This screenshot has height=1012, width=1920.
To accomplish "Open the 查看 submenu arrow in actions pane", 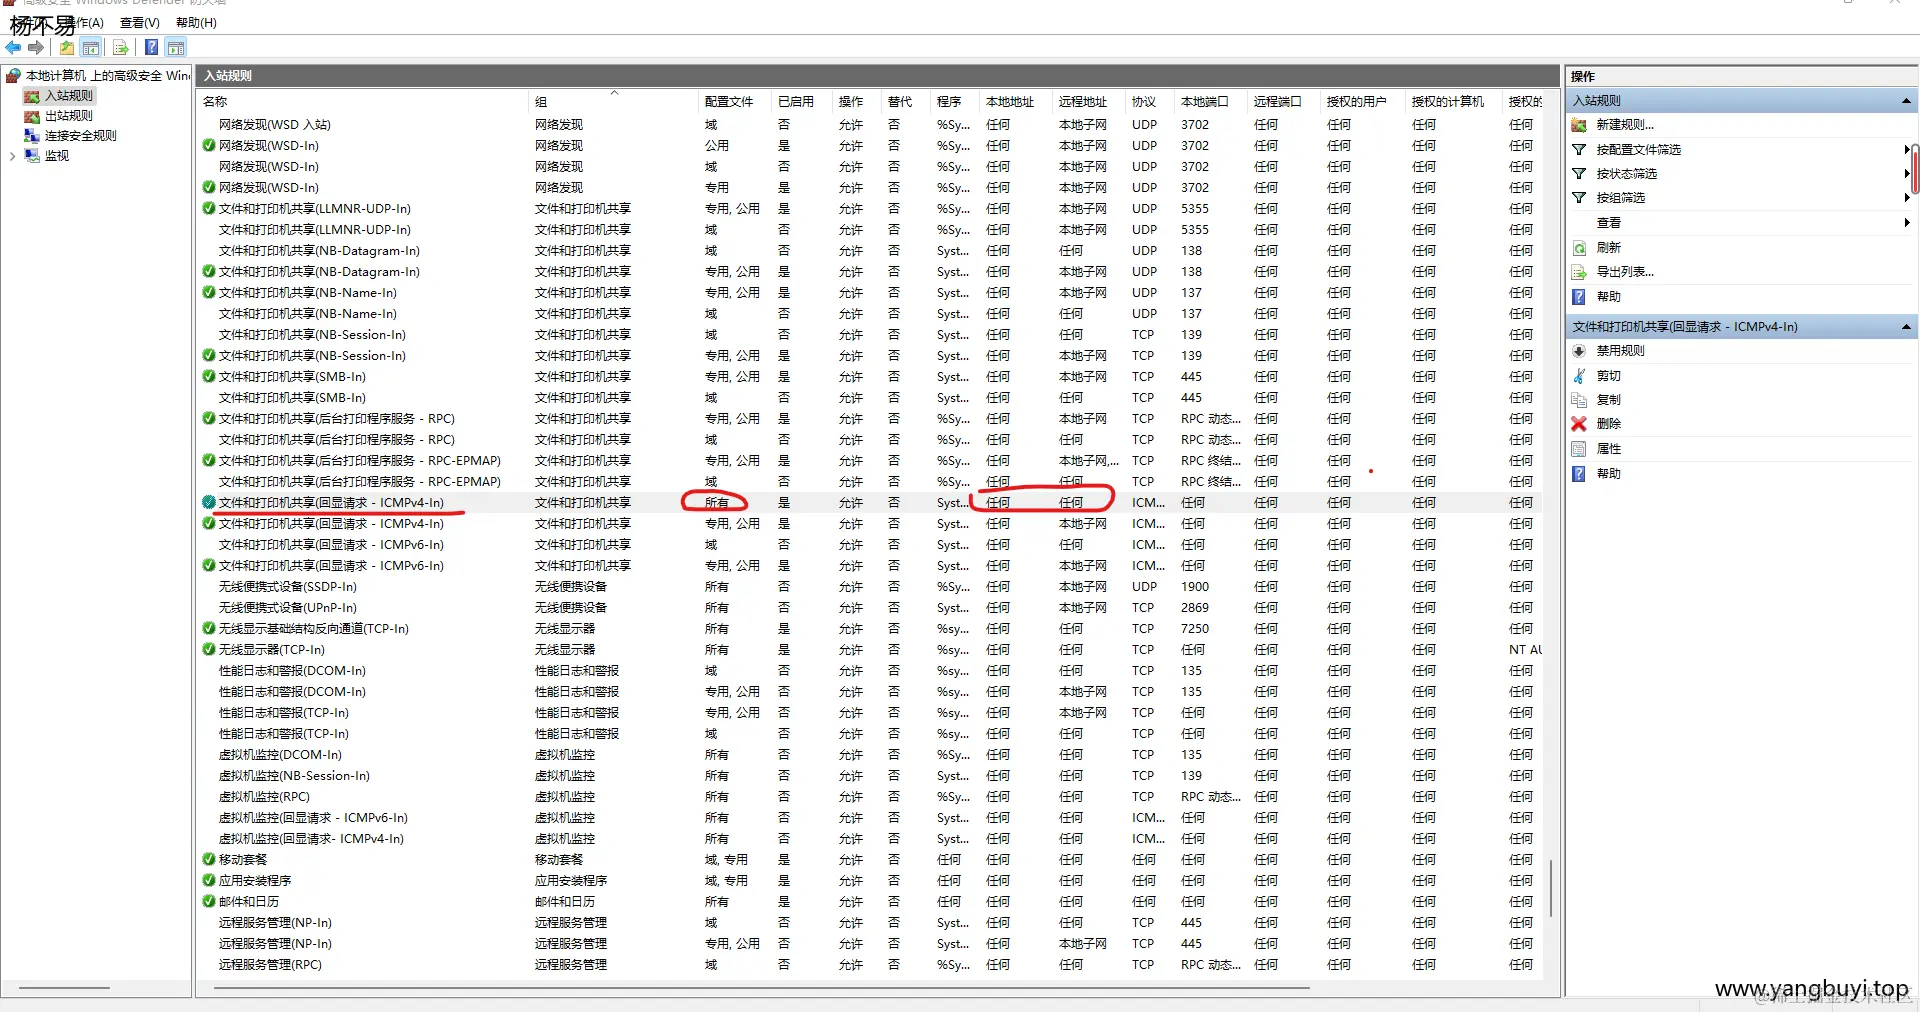I will [x=1907, y=222].
